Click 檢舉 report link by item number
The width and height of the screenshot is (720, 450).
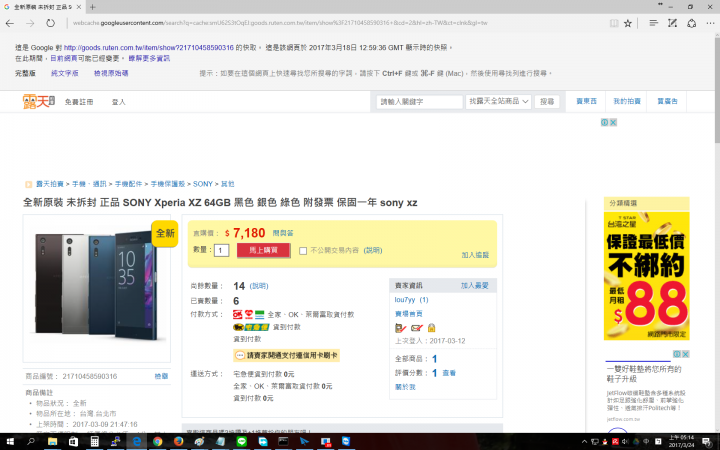click(x=161, y=376)
